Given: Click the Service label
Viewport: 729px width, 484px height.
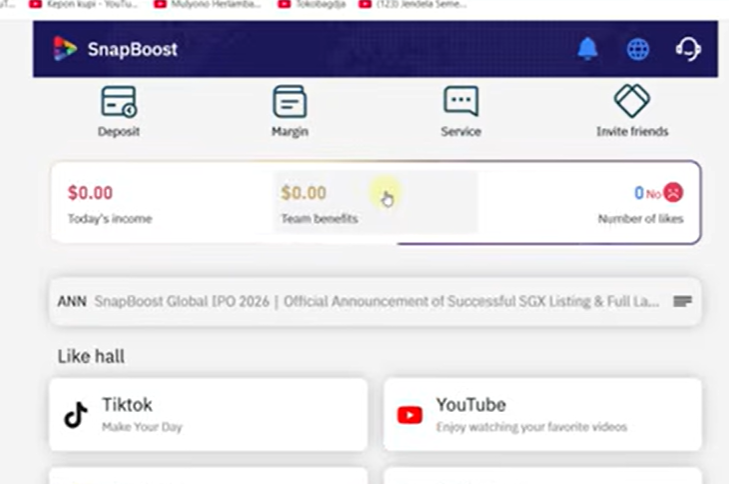Looking at the screenshot, I should pos(461,132).
